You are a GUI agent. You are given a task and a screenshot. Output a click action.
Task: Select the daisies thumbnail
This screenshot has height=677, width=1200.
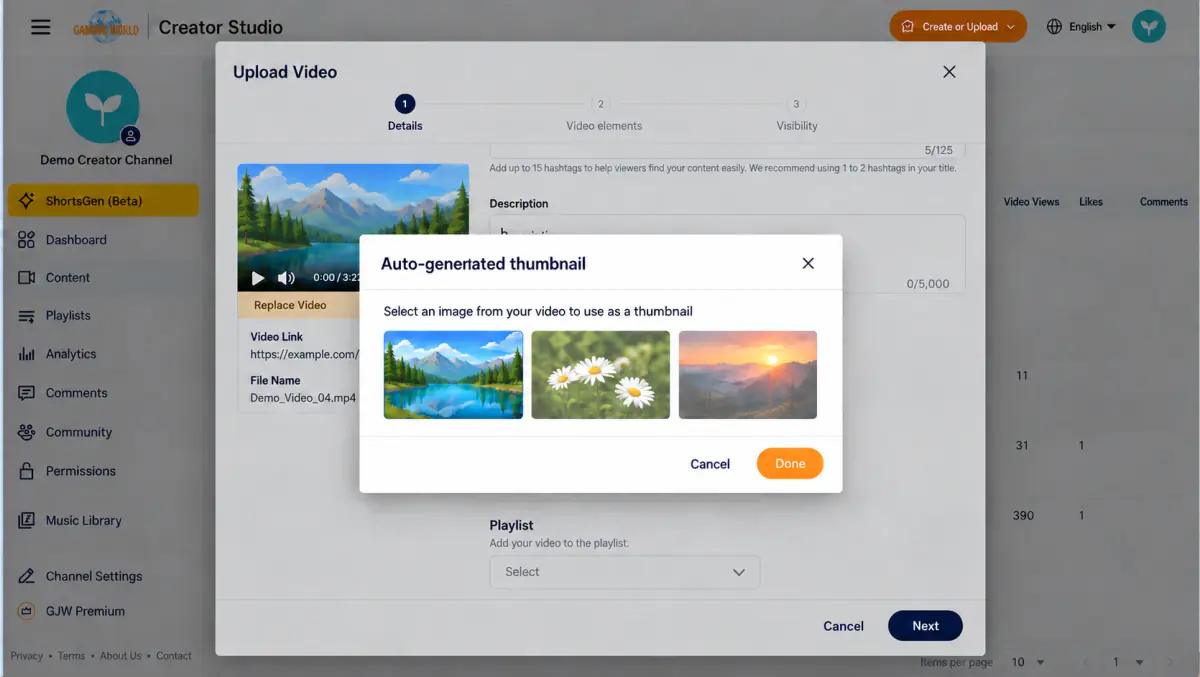(x=600, y=375)
